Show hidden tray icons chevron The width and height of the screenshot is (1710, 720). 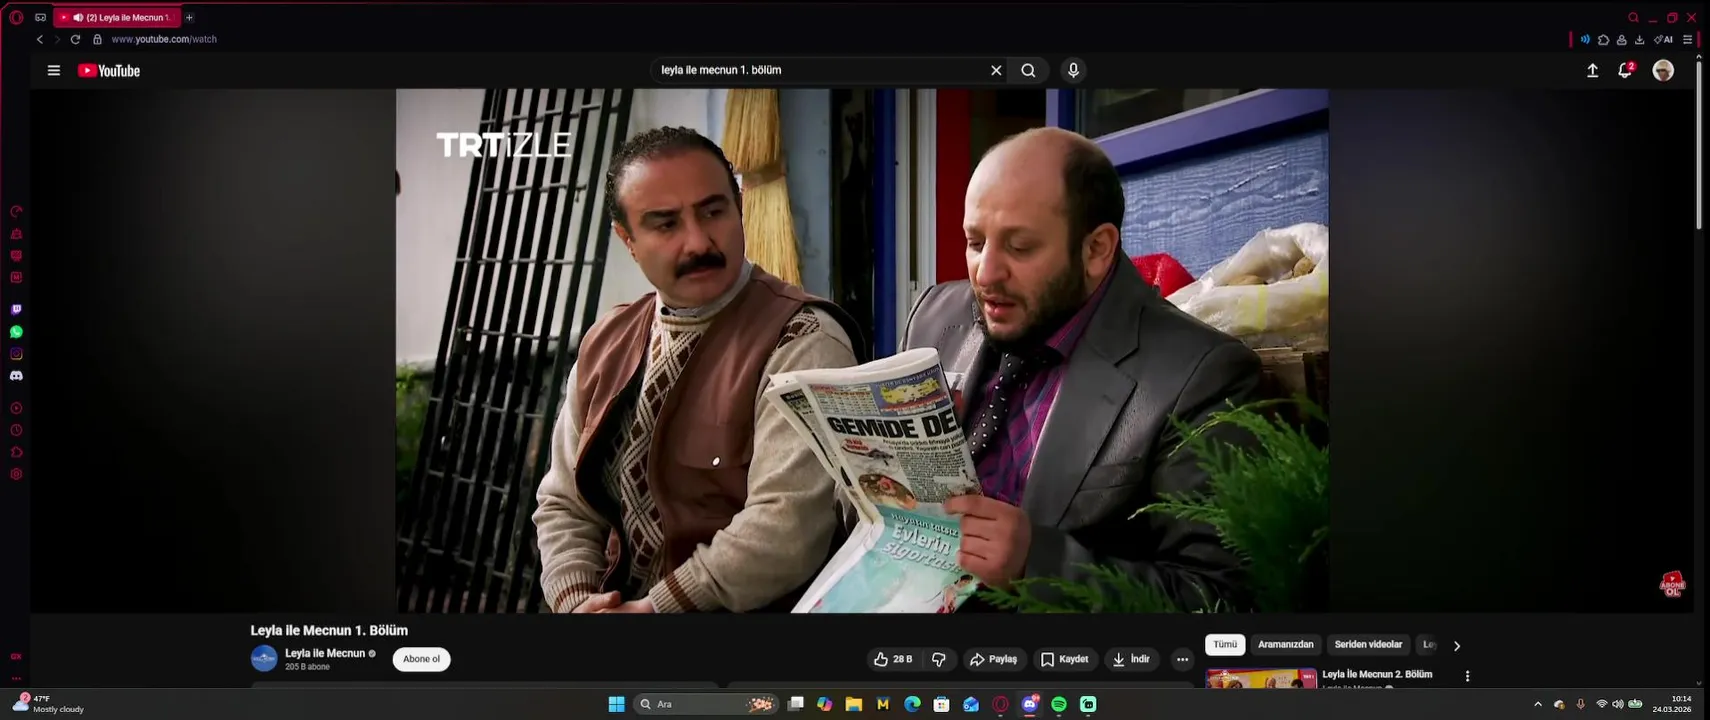coord(1538,704)
